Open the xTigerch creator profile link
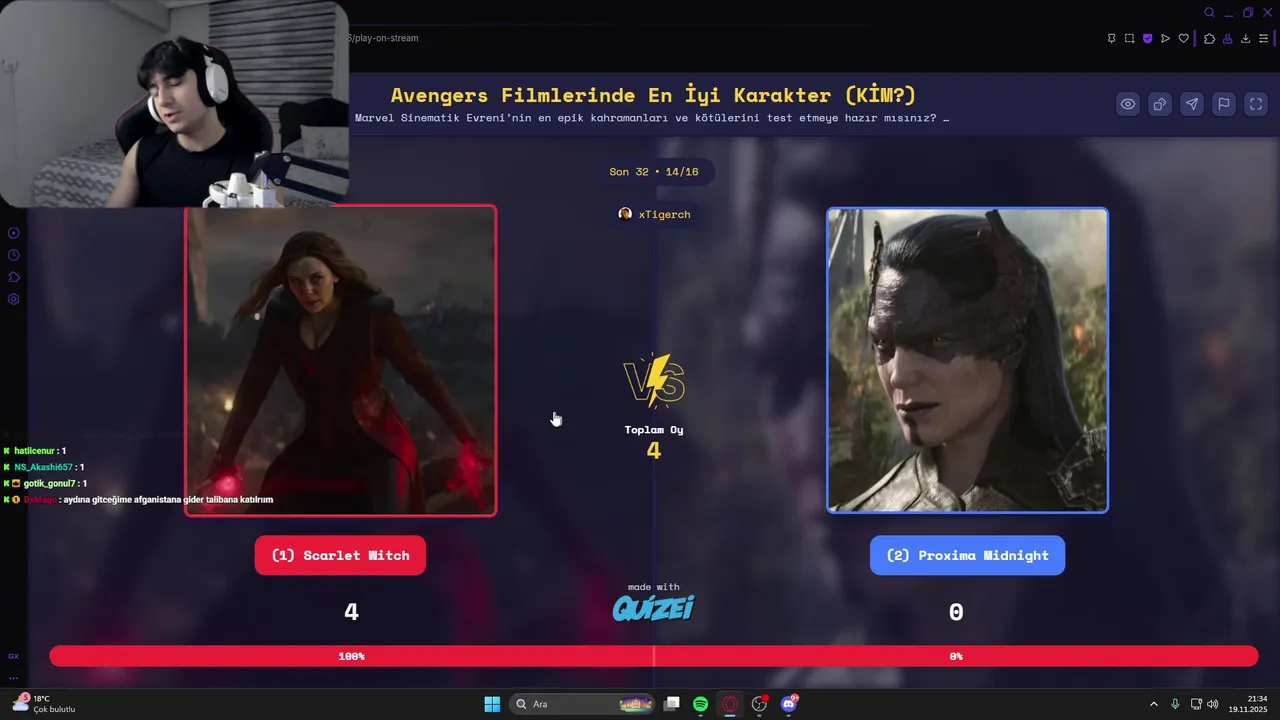 pos(655,214)
